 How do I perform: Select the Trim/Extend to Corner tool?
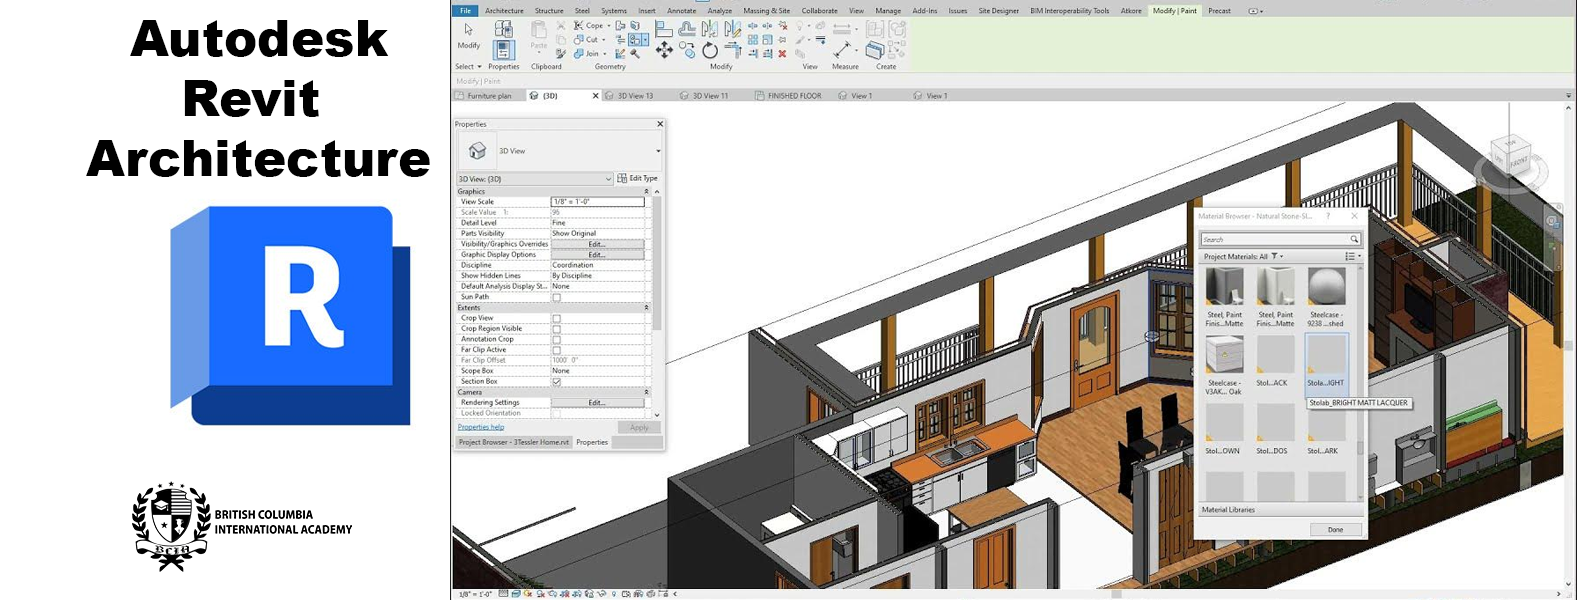tap(733, 50)
